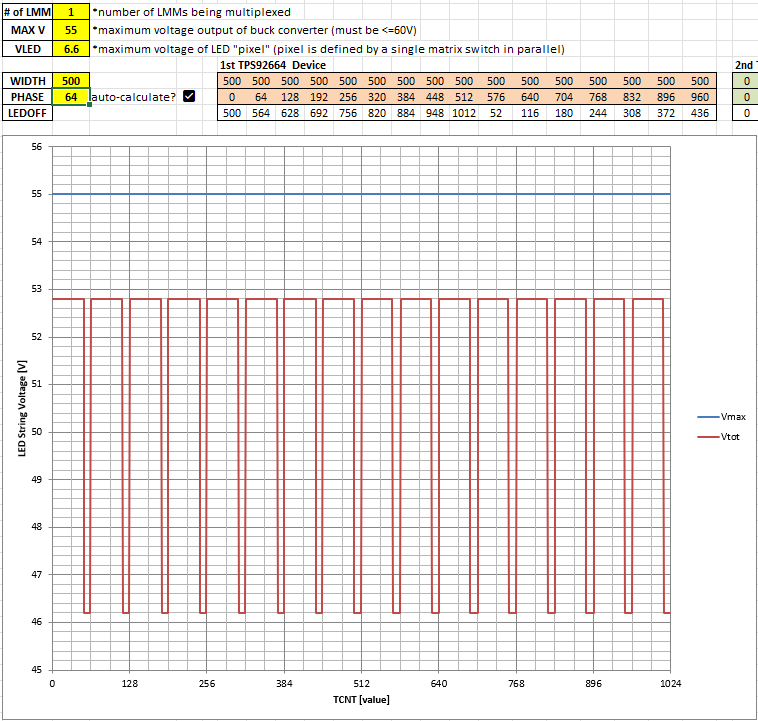Screen dimensions: 758x721
Task: Click the yellow WIDTH input cell
Action: (x=71, y=80)
